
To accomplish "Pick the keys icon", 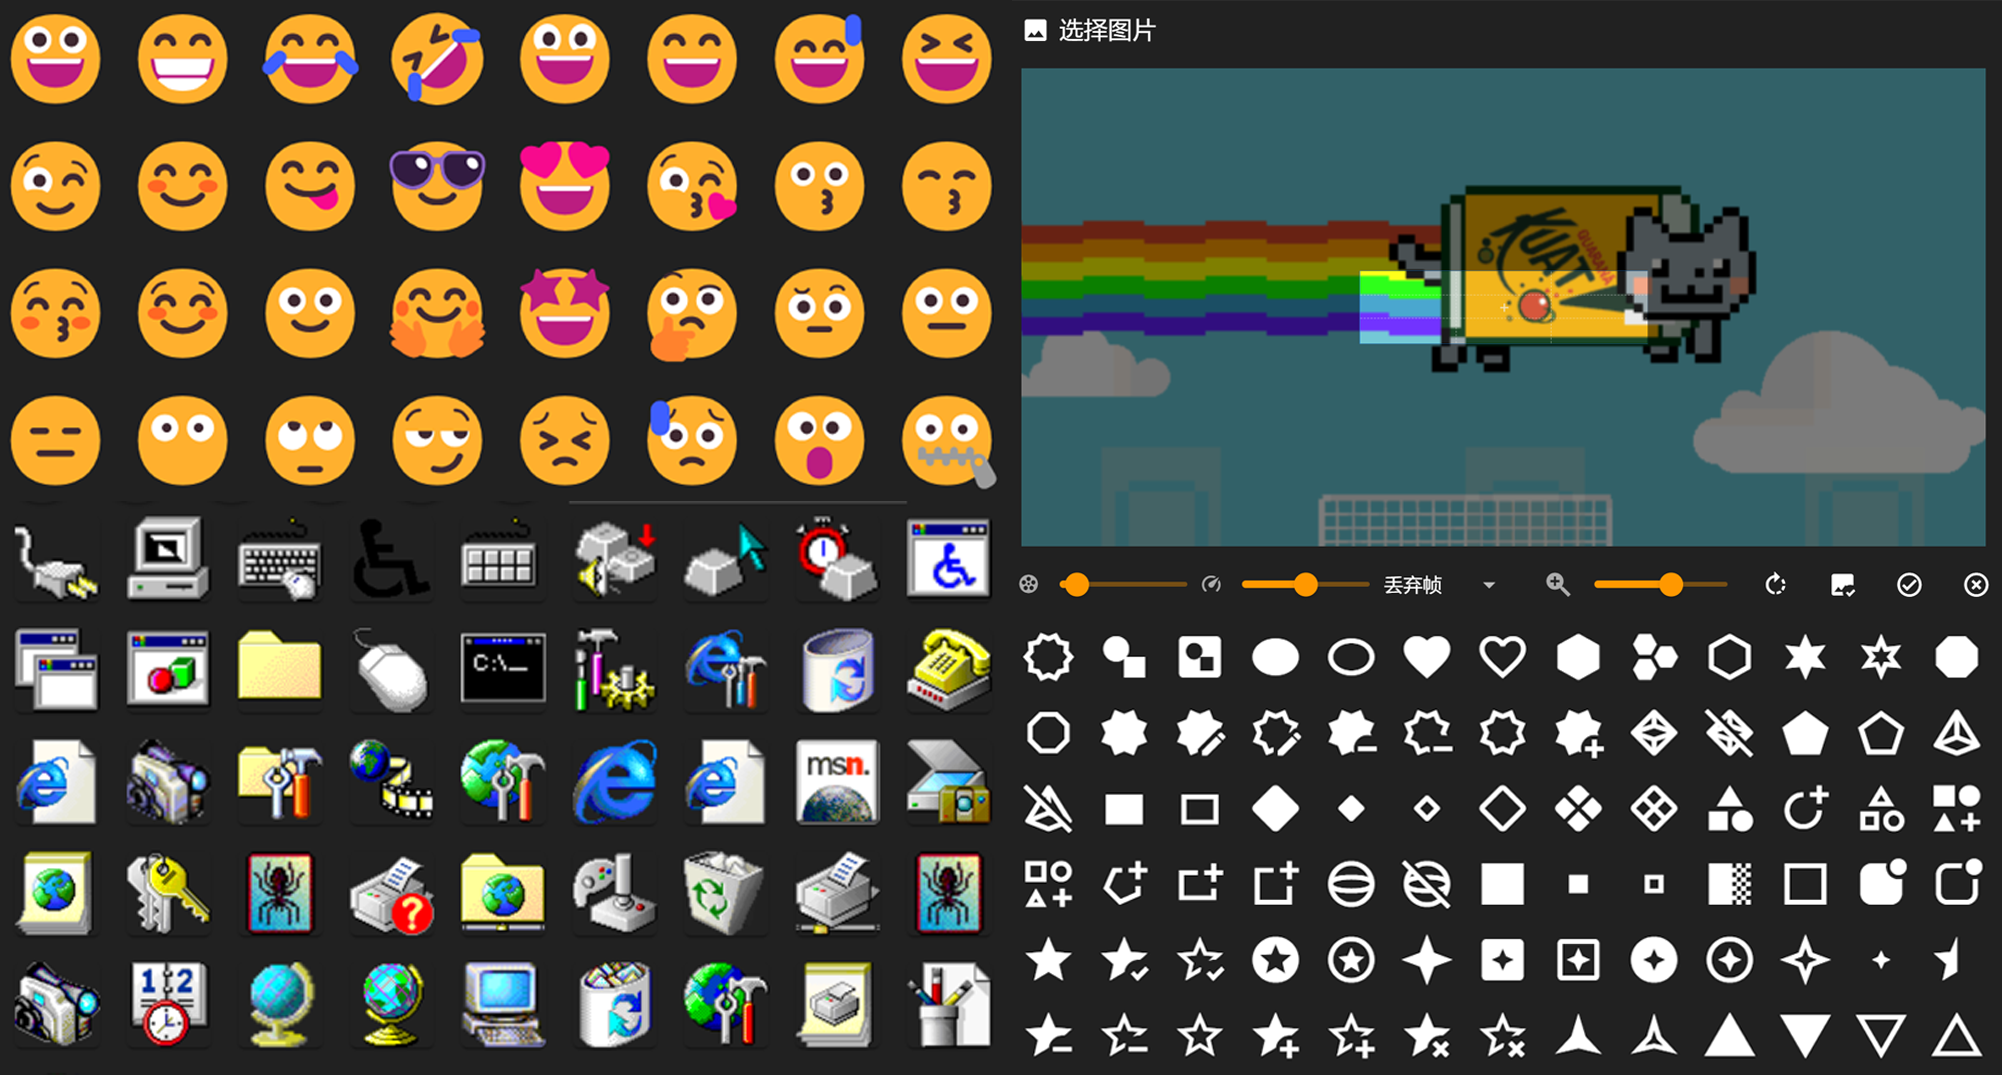I will point(167,891).
